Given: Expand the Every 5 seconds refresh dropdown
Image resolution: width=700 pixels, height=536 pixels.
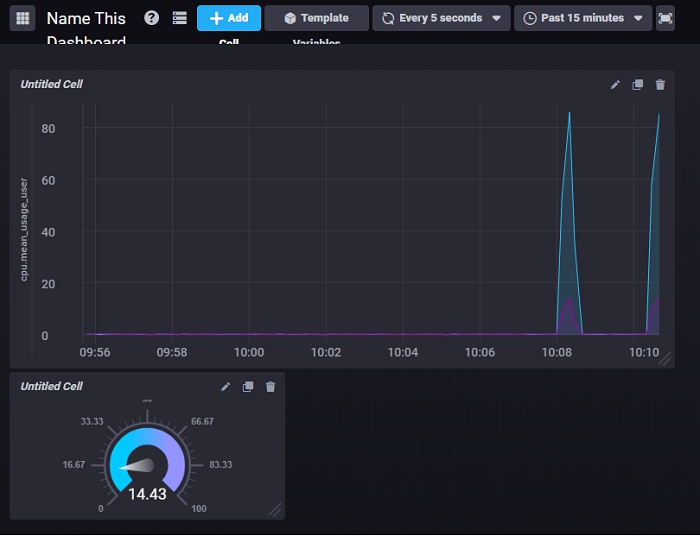Looking at the screenshot, I should pos(441,18).
